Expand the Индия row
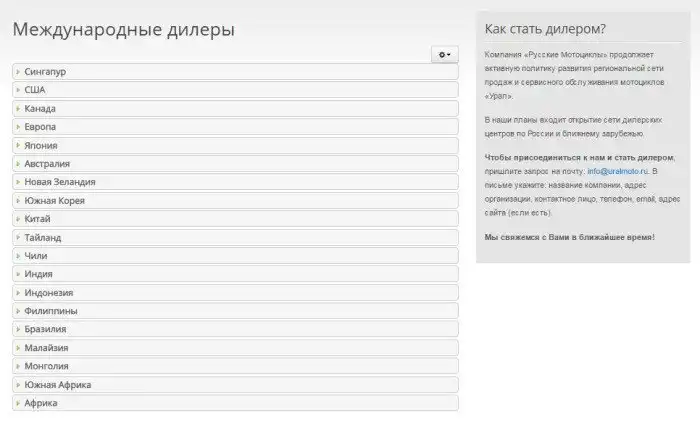Viewport: 700px width, 446px height. coord(38,274)
